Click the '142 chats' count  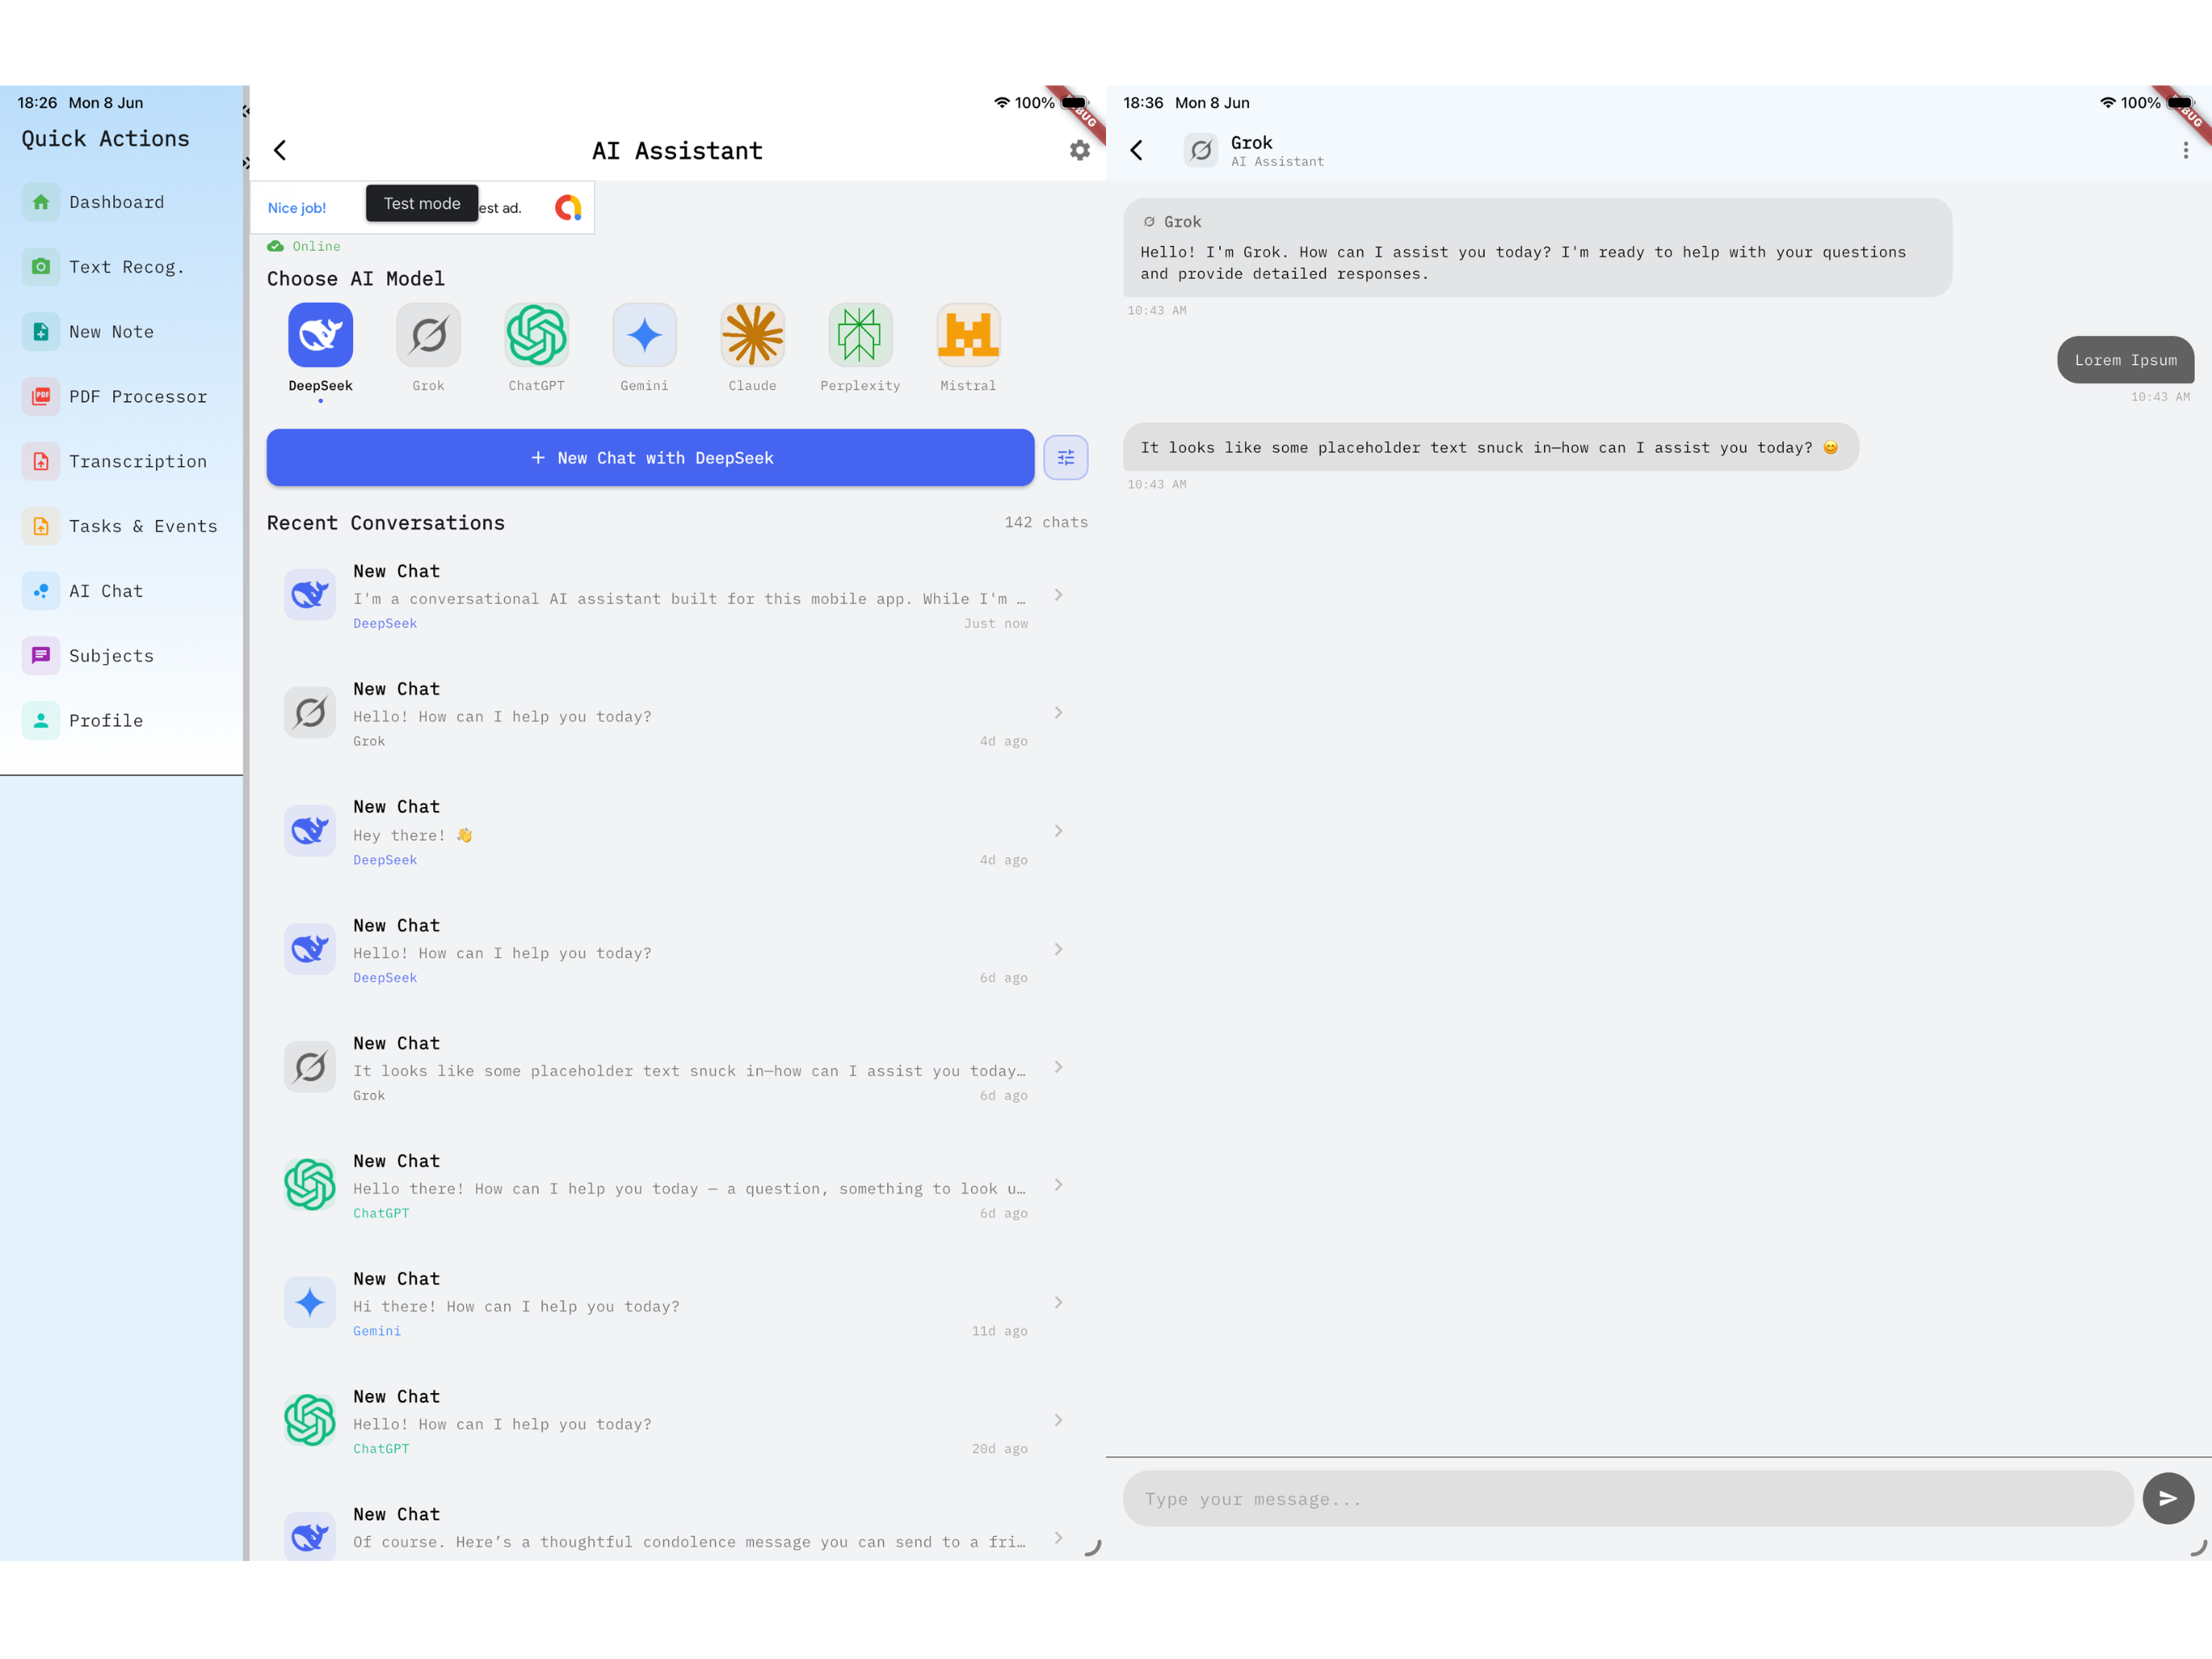point(1046,522)
